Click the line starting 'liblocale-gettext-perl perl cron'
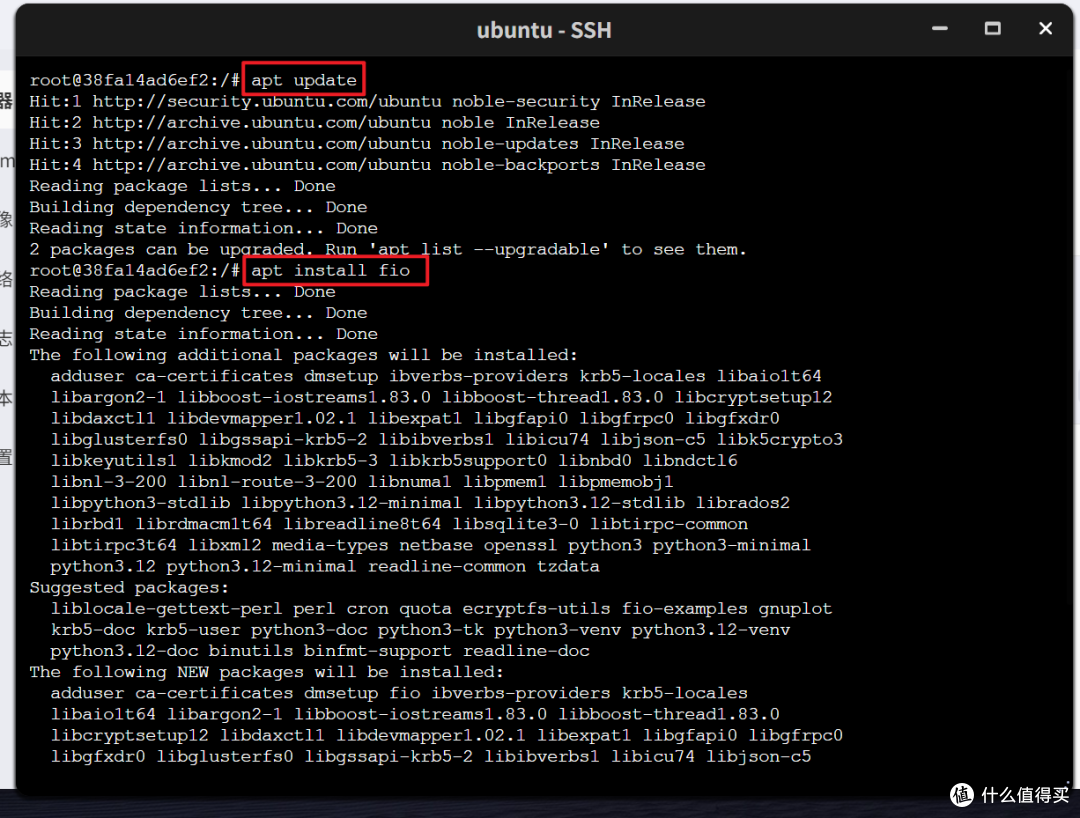Viewport: 1080px width, 818px height. pos(442,609)
